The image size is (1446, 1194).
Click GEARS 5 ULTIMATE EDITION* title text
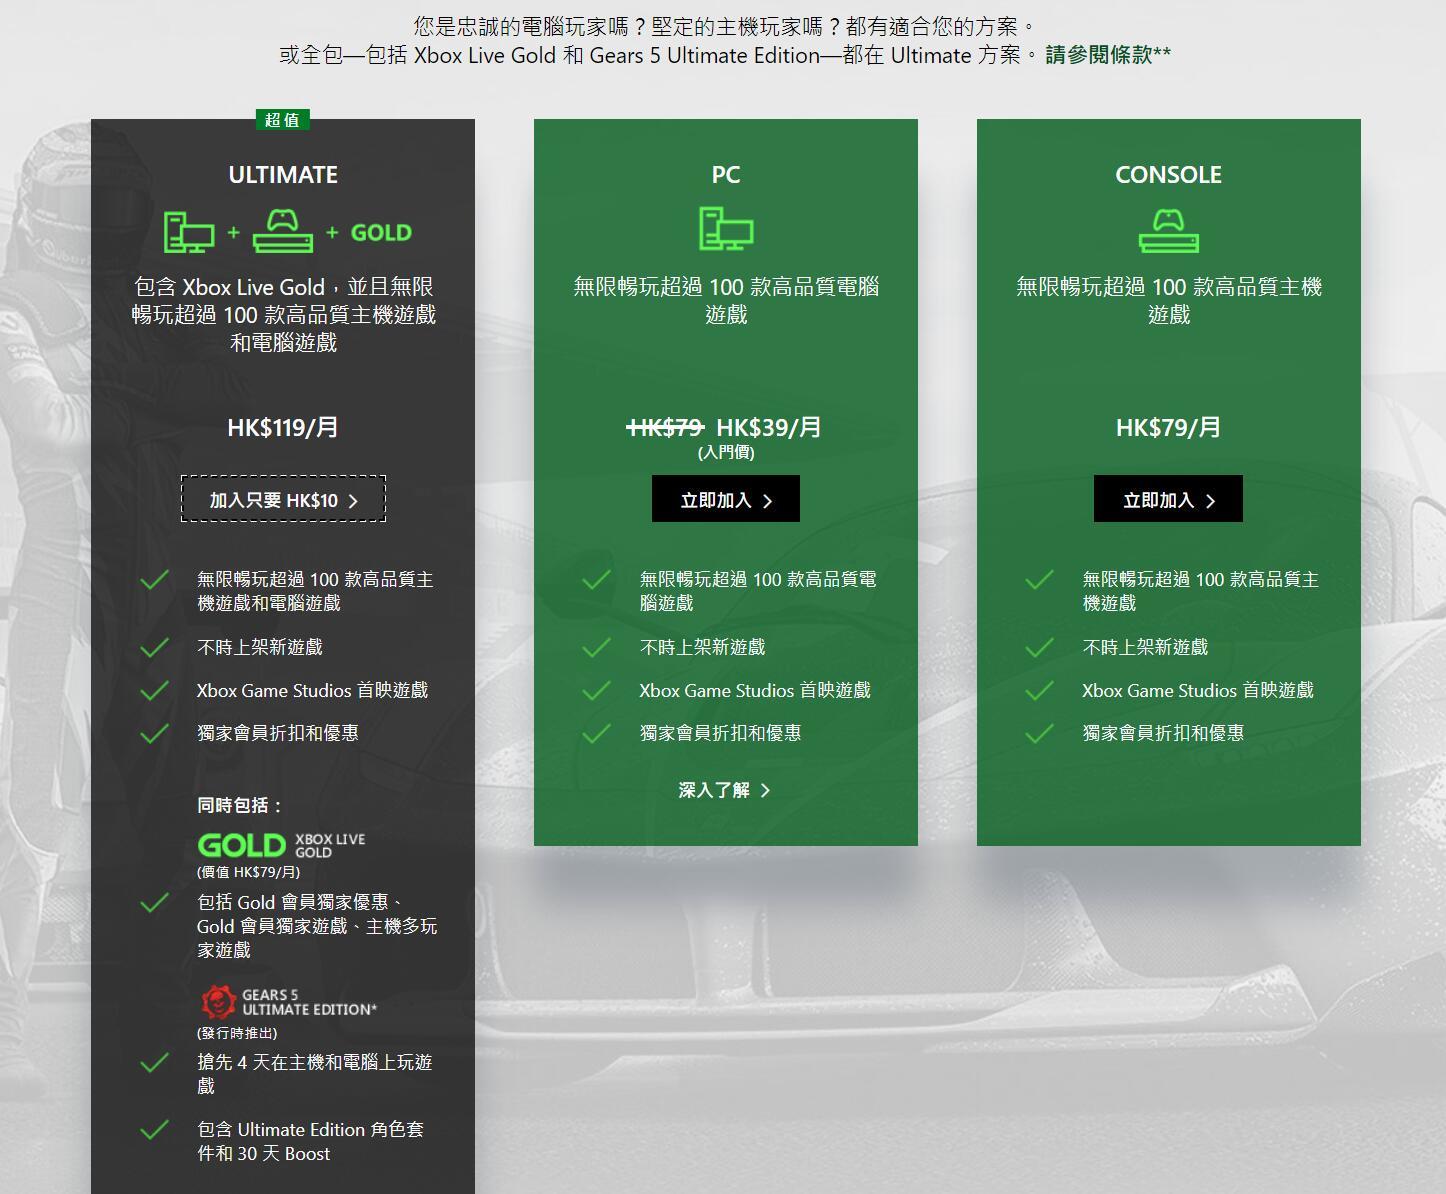click(309, 1002)
